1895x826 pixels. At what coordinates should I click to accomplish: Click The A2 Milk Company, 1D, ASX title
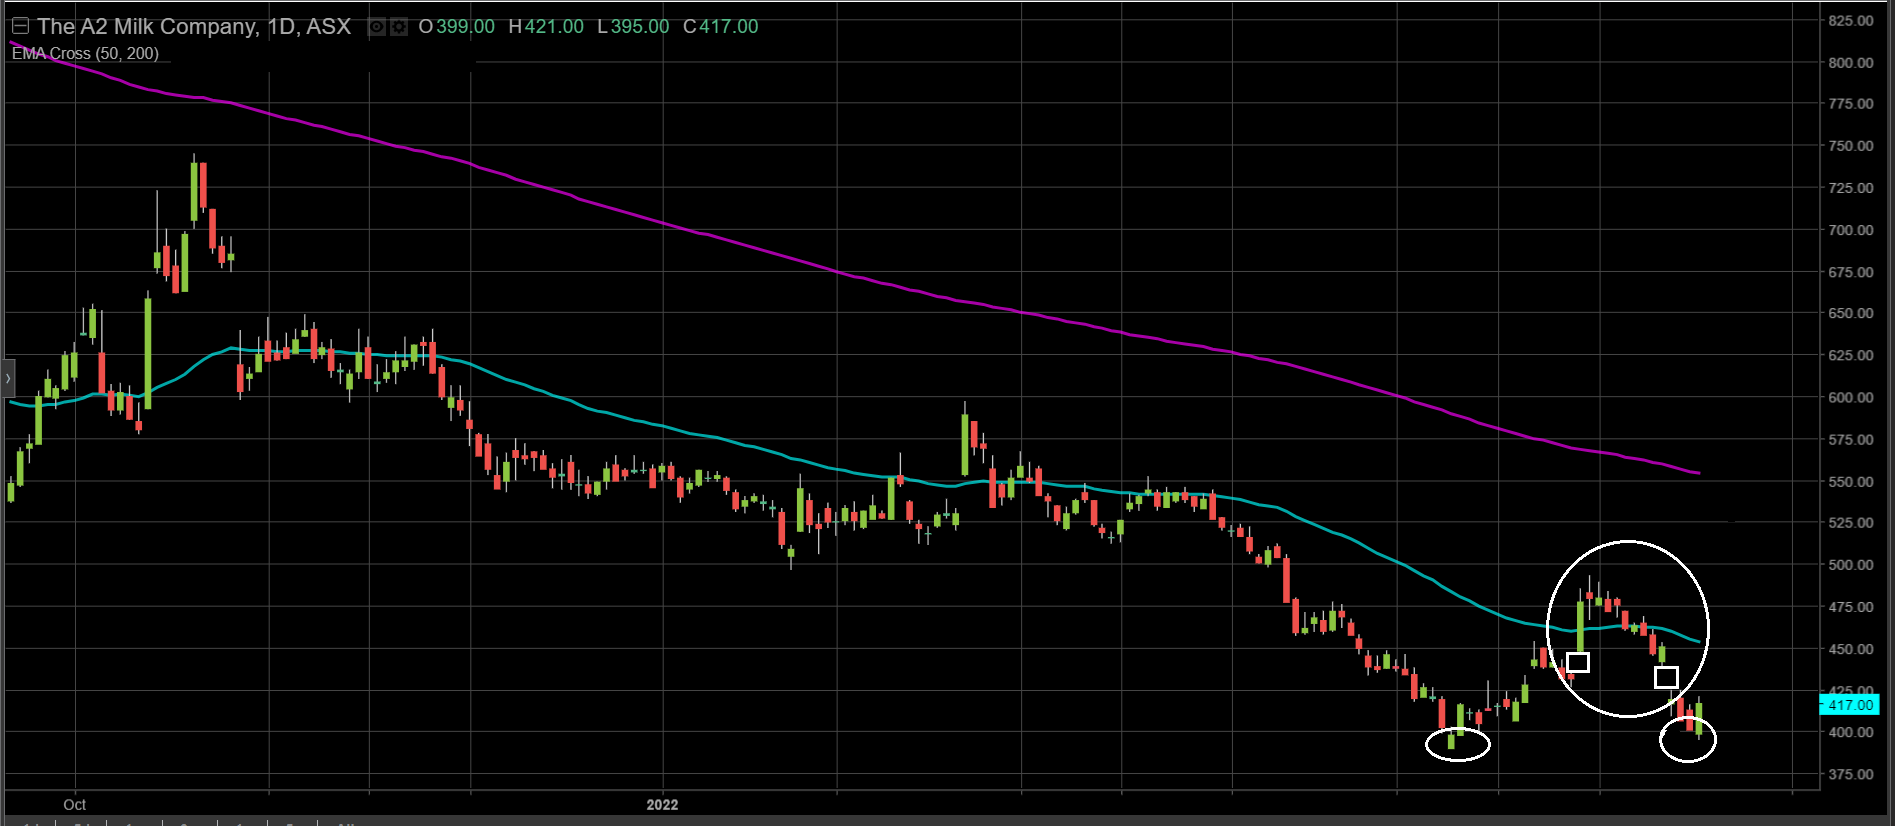pos(194,27)
